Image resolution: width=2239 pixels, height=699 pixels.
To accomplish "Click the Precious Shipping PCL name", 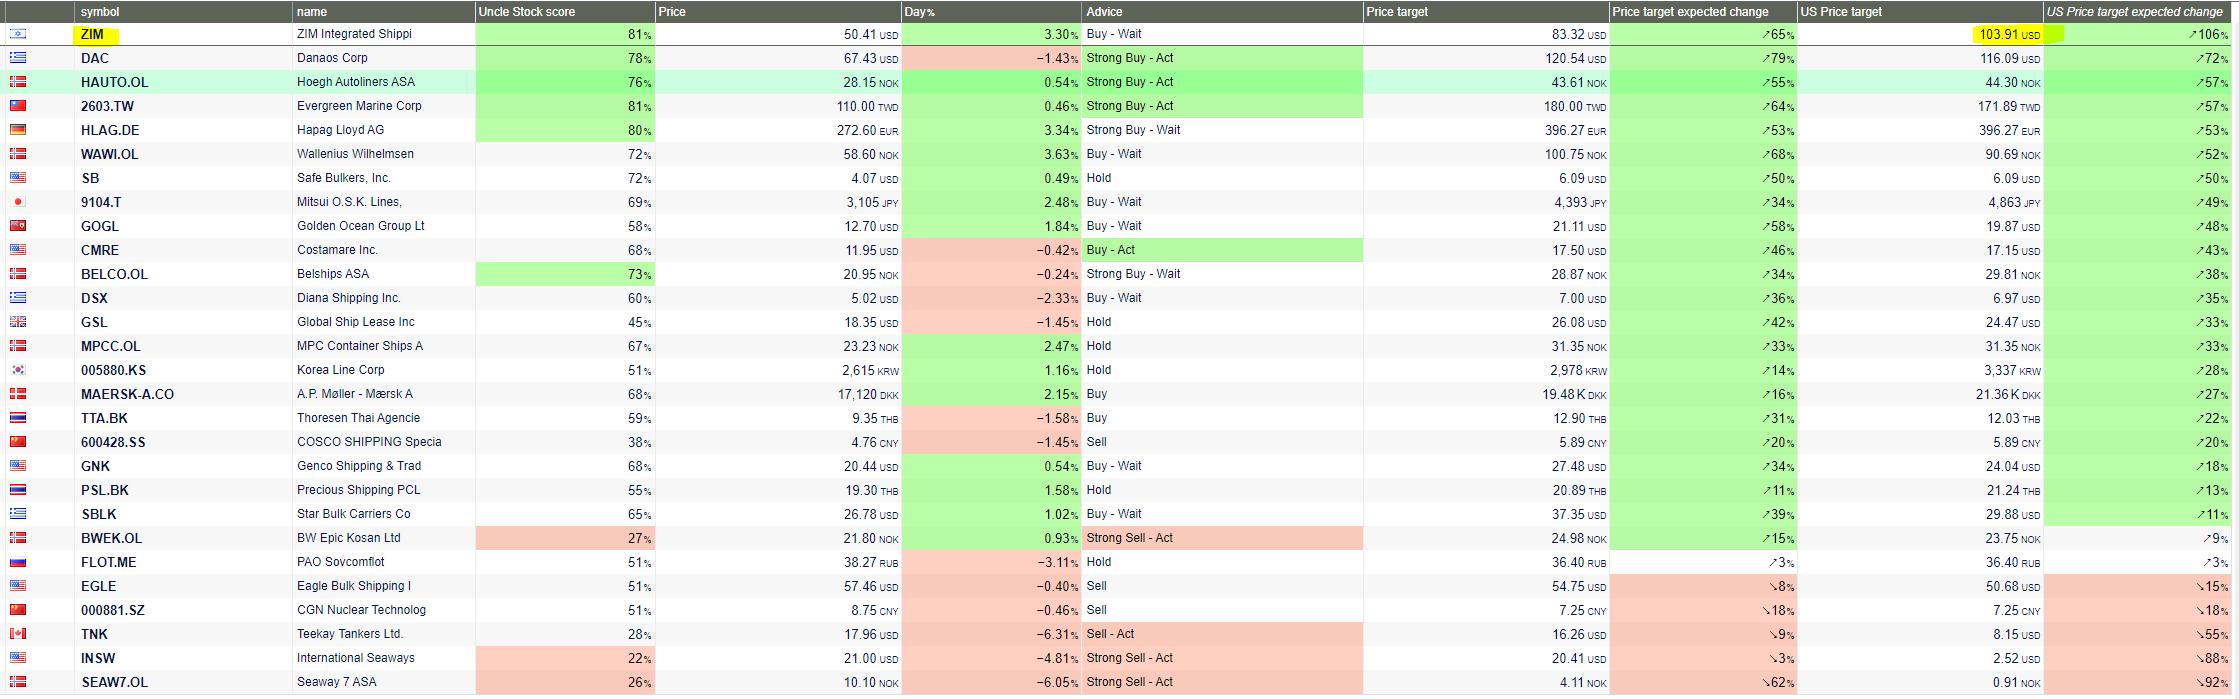I will [x=384, y=490].
